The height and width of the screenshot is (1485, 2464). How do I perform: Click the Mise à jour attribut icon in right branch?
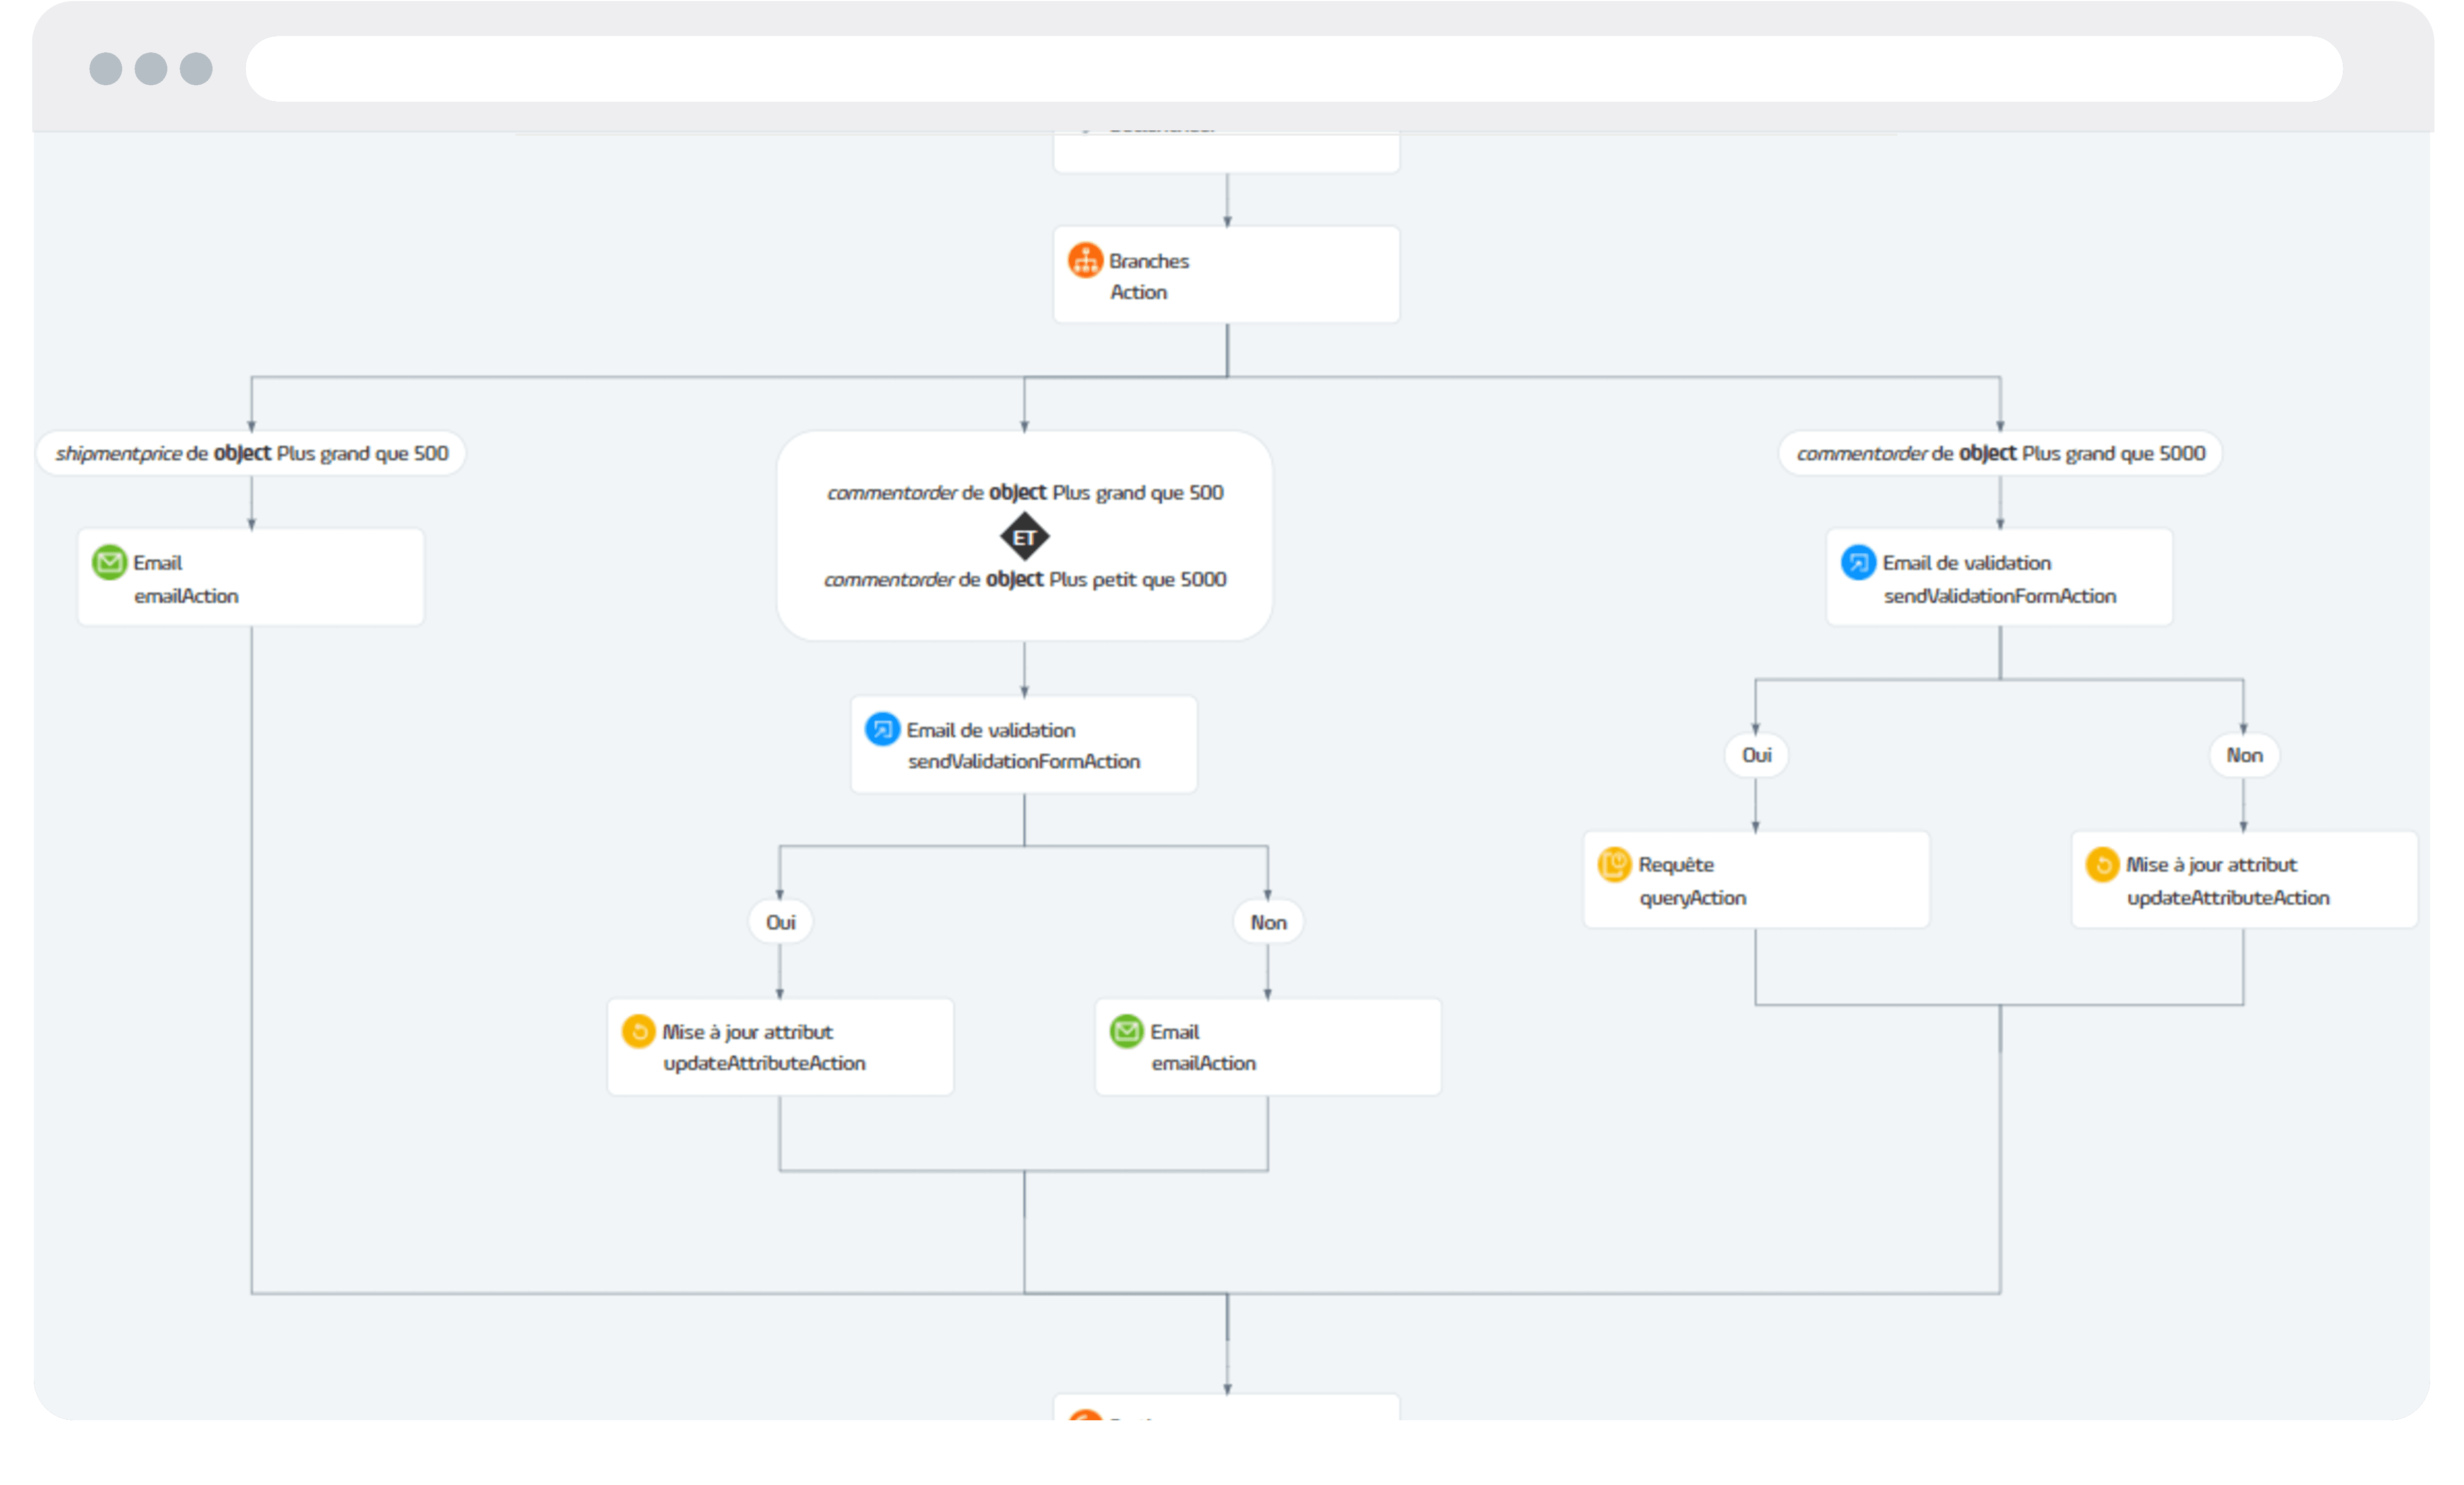pos(2102,864)
